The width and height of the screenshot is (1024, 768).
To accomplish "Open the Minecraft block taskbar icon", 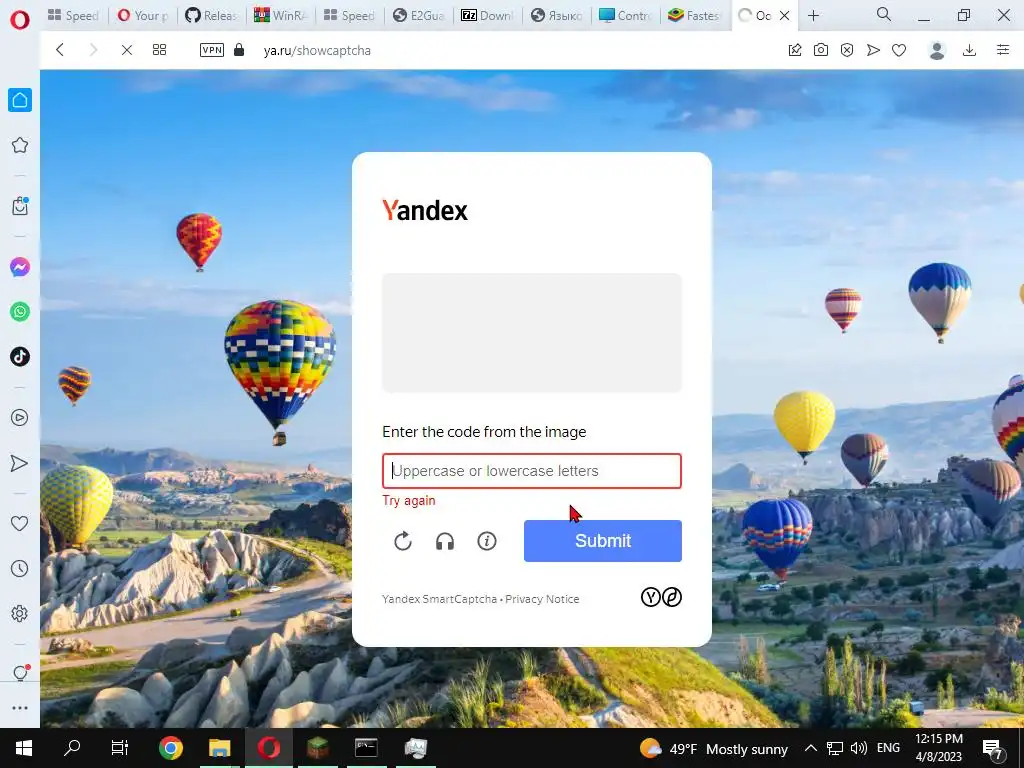I will click(x=317, y=748).
